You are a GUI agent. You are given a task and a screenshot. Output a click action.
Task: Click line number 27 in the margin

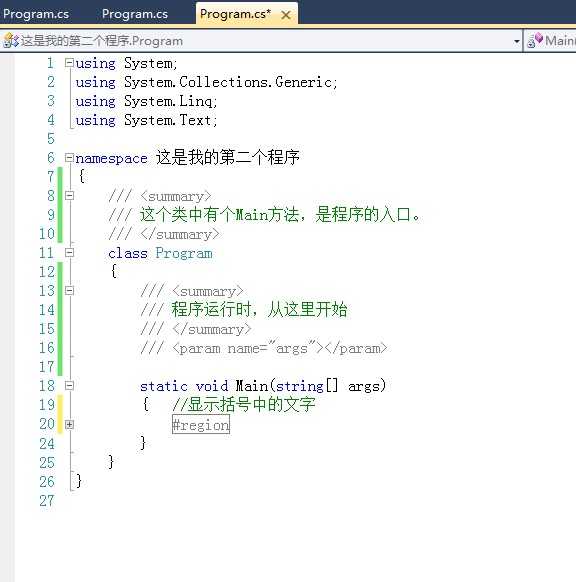[47, 501]
